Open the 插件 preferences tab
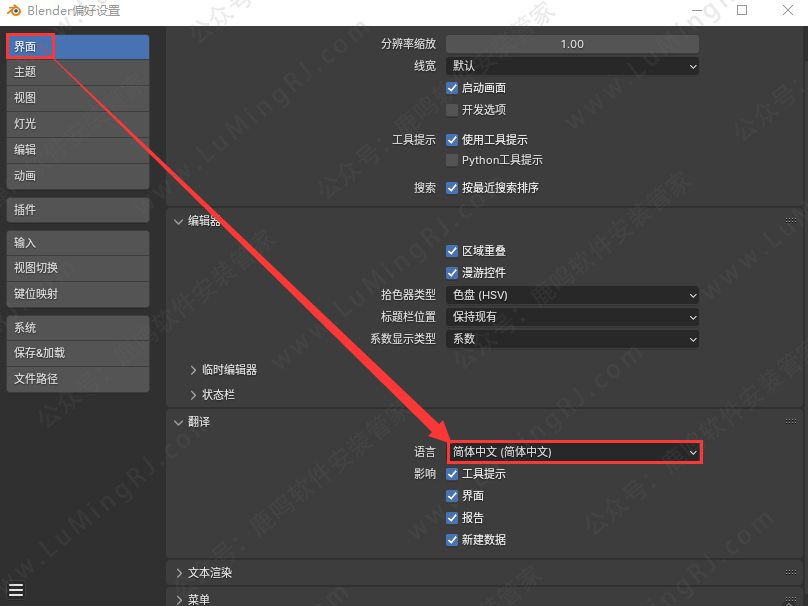 pyautogui.click(x=78, y=210)
